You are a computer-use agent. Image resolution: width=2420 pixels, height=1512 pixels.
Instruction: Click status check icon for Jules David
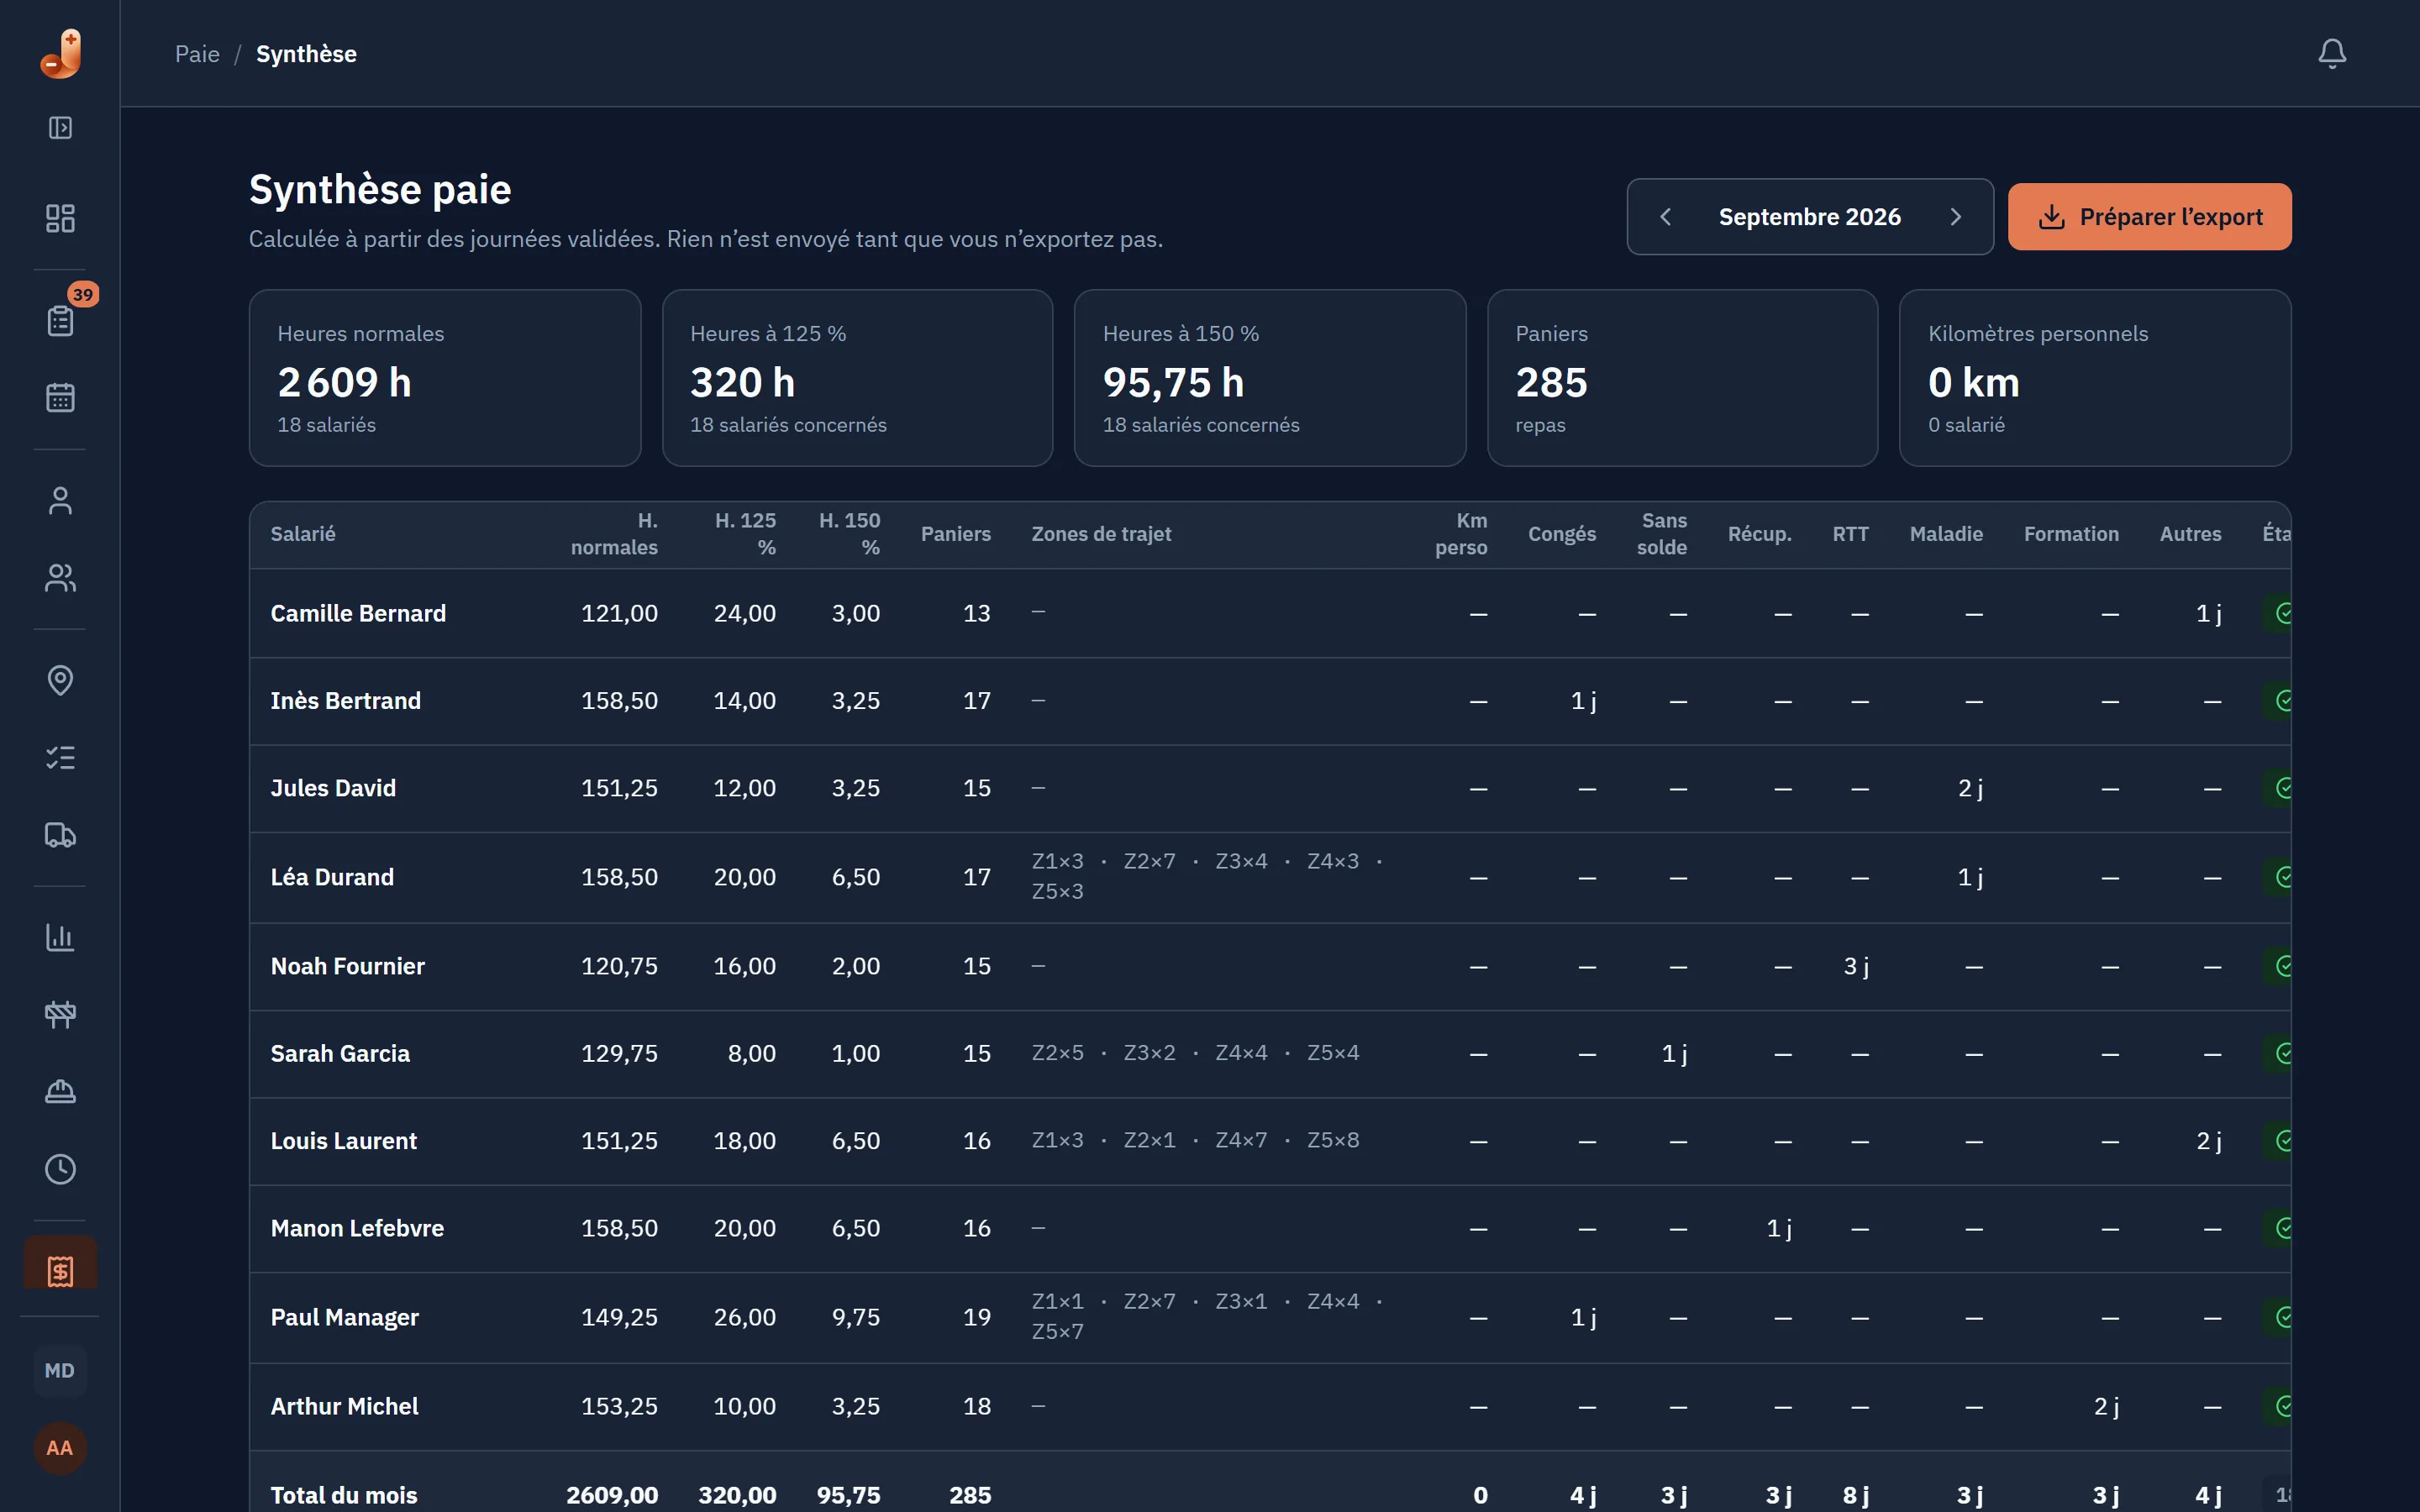click(x=2283, y=788)
